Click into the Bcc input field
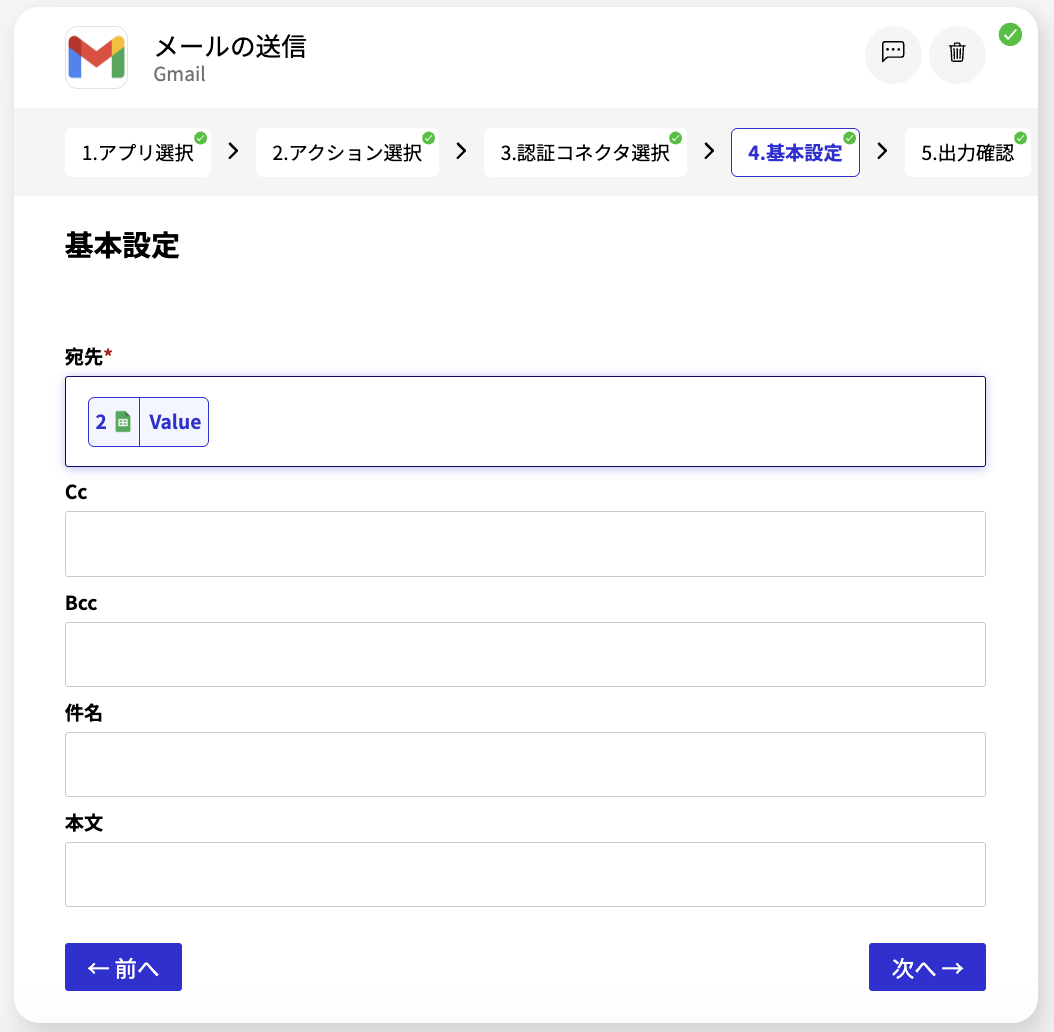Screen dimensions: 1054x1032 526,654
